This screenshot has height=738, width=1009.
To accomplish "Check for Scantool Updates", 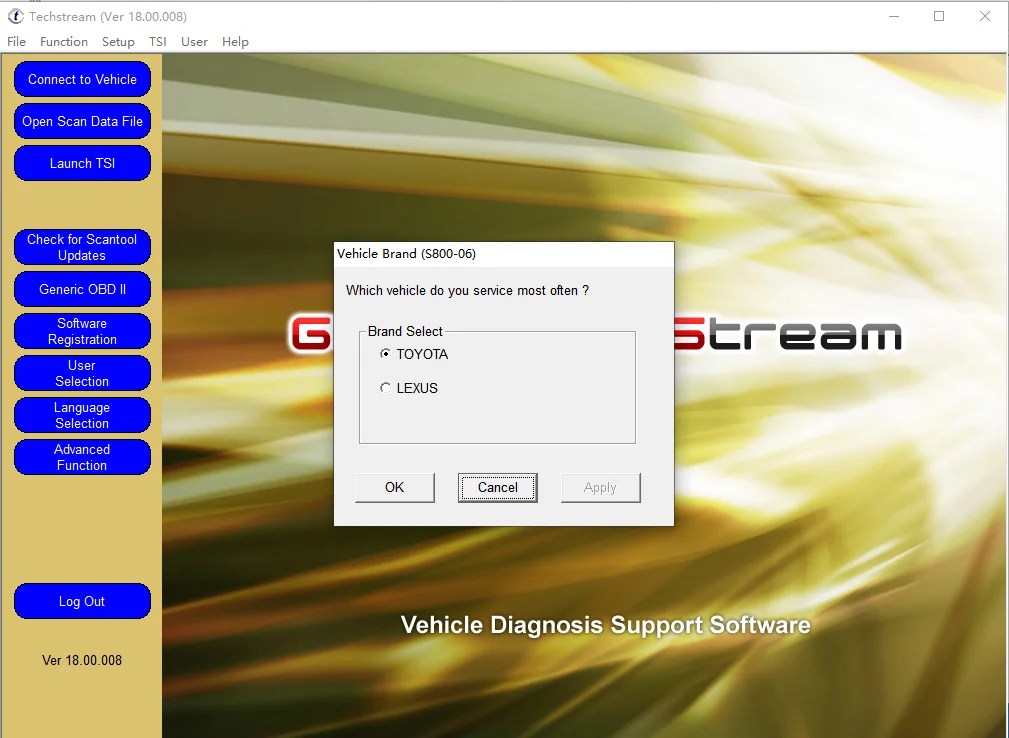I will (x=82, y=247).
